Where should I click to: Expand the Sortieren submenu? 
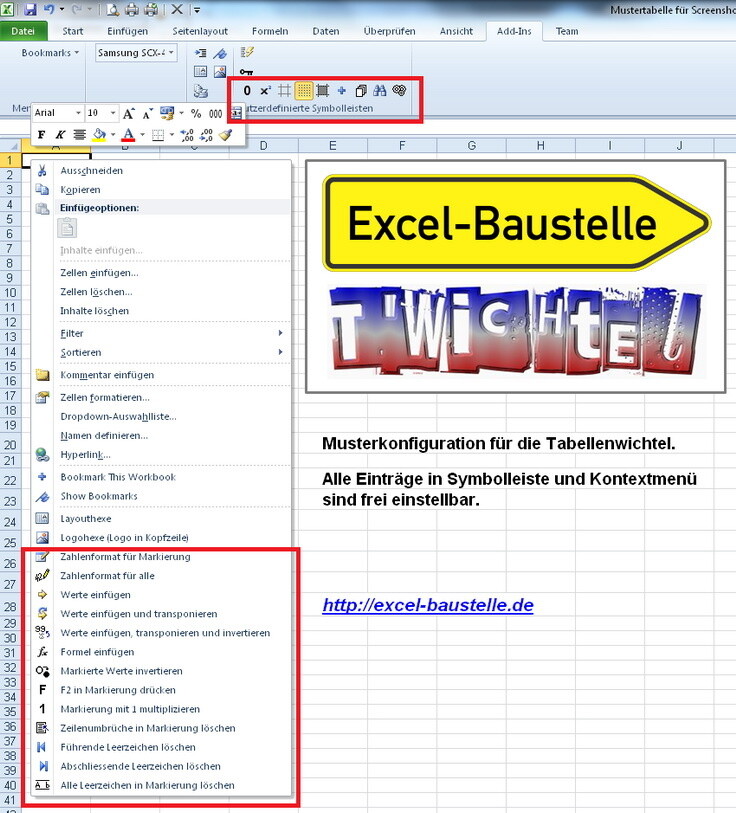tap(161, 353)
